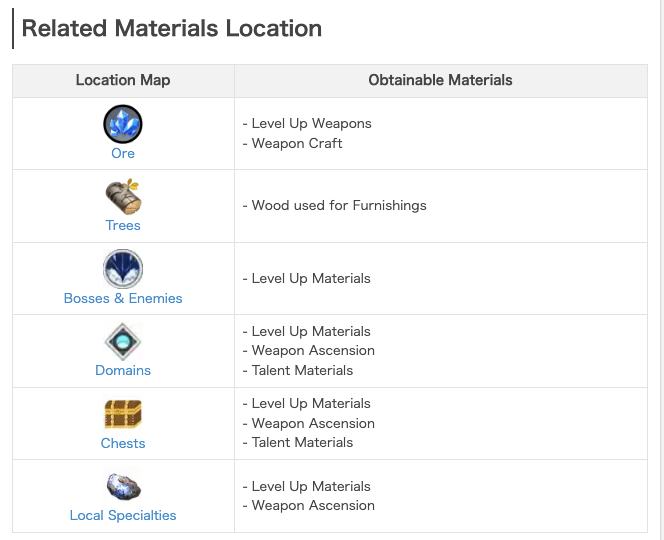Select the Bosses & Enemies emblem icon
Viewport: 664px width, 540px height.
tap(123, 270)
